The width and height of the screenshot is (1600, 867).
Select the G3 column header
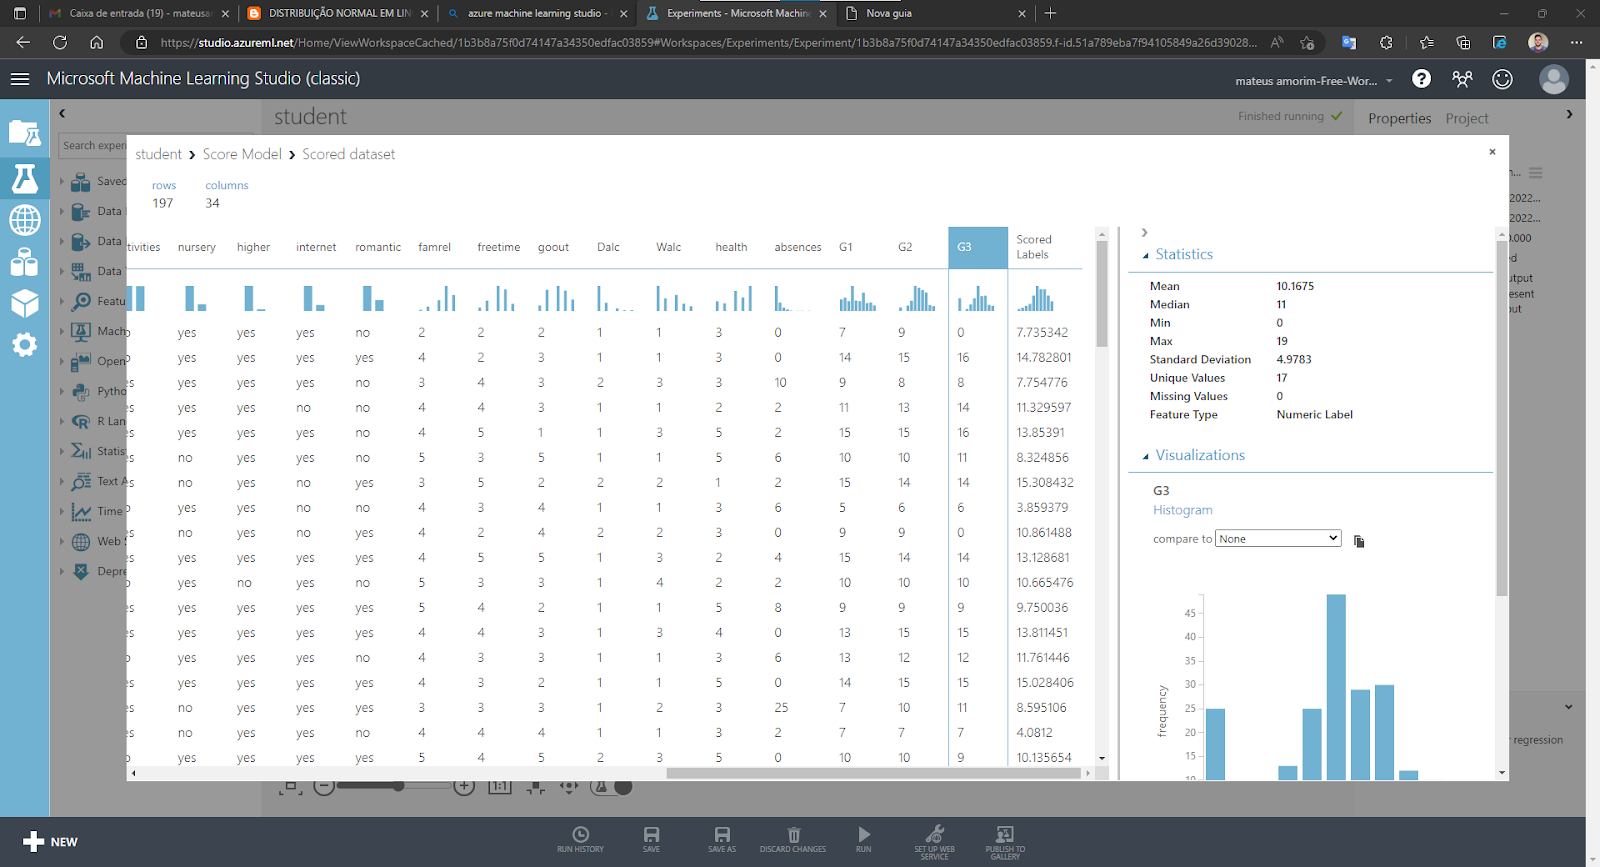pyautogui.click(x=977, y=247)
